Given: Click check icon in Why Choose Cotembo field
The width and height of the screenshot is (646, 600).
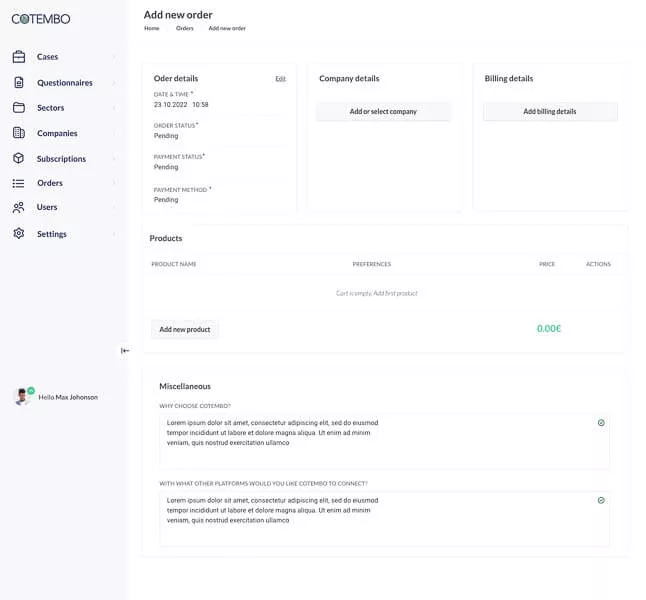Looking at the screenshot, I should [601, 423].
